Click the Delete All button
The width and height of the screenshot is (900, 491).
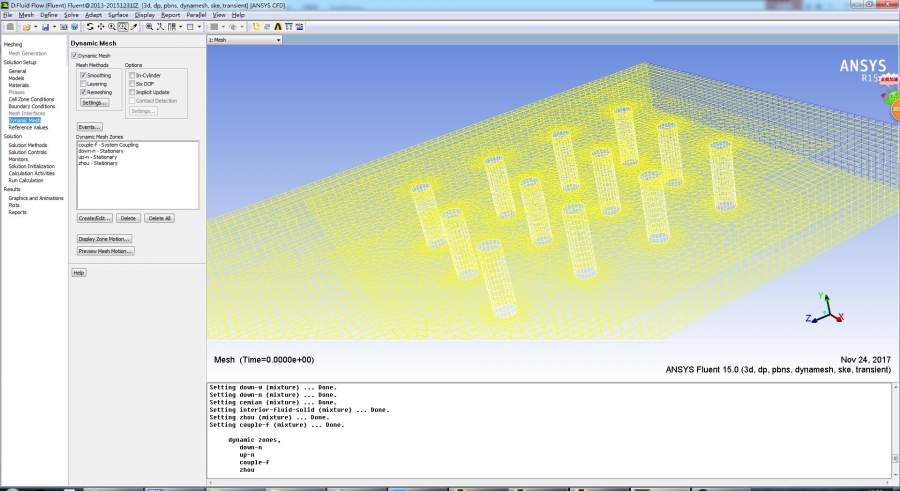[x=159, y=218]
